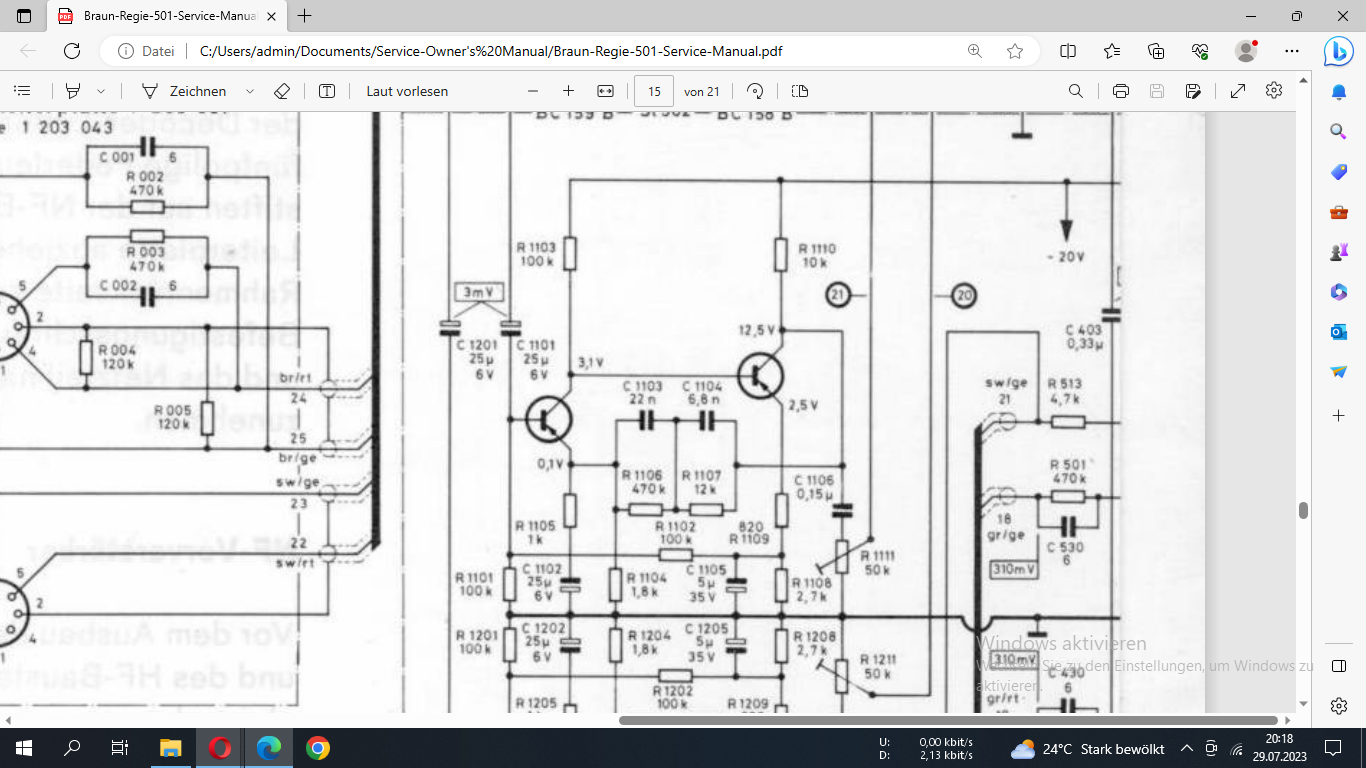The height and width of the screenshot is (768, 1366).
Task: Open sidebar Drop paper-plane icon
Action: [1339, 372]
